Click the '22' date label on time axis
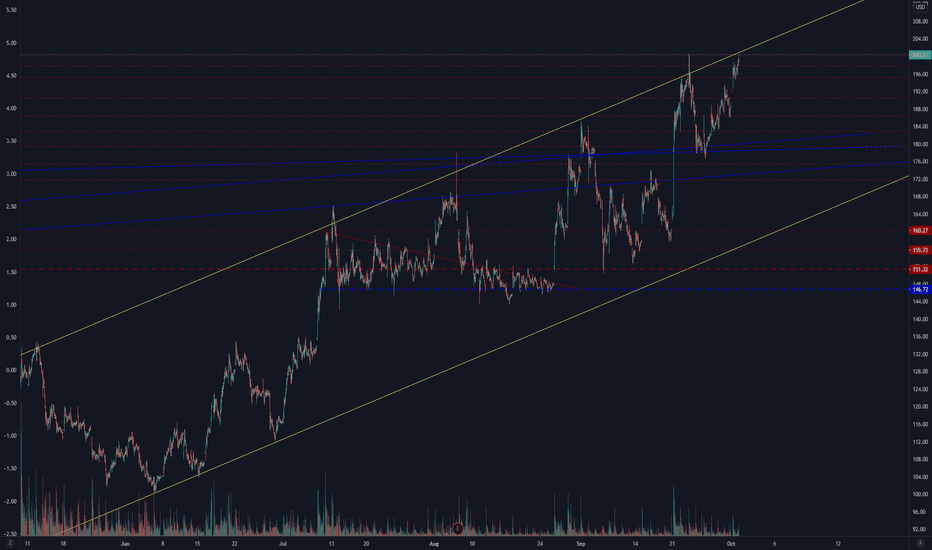Image resolution: width=932 pixels, height=550 pixels. (235, 543)
